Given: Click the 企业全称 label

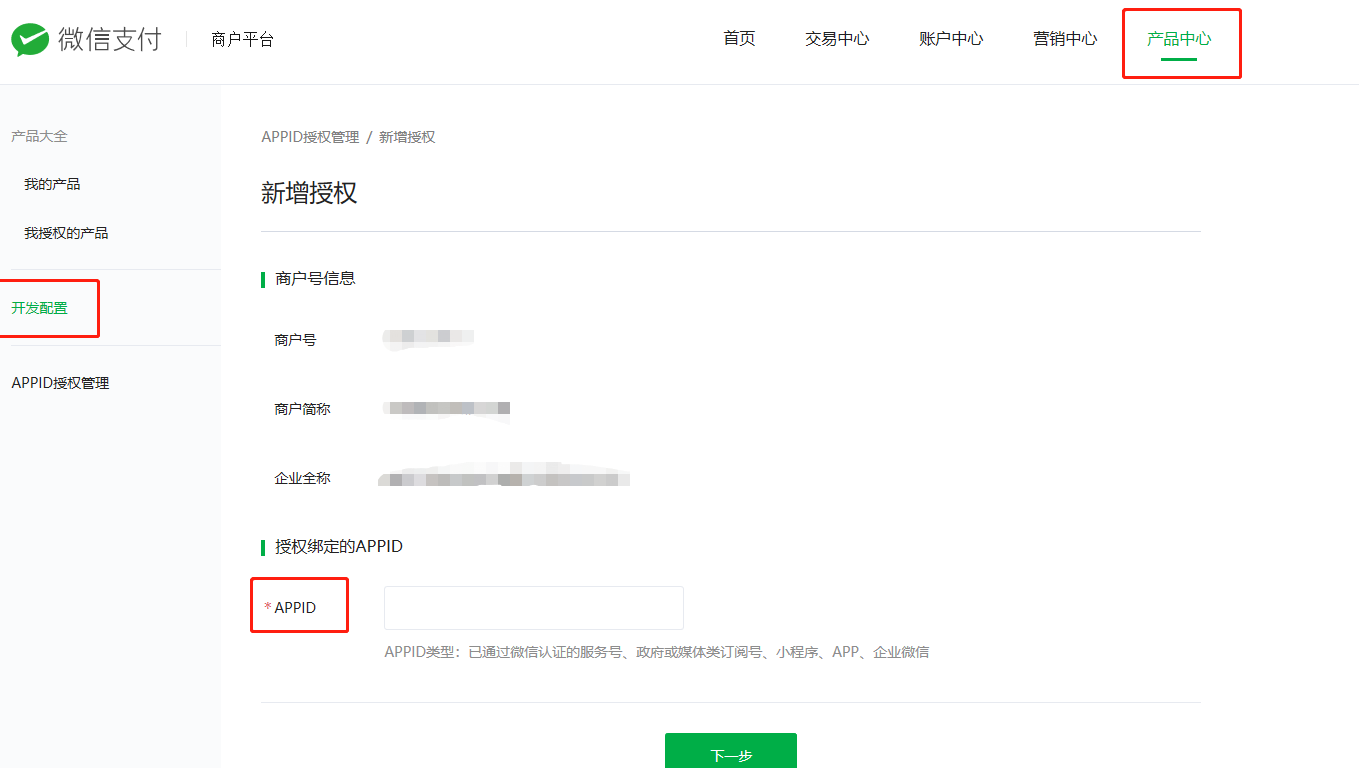Looking at the screenshot, I should 302,478.
